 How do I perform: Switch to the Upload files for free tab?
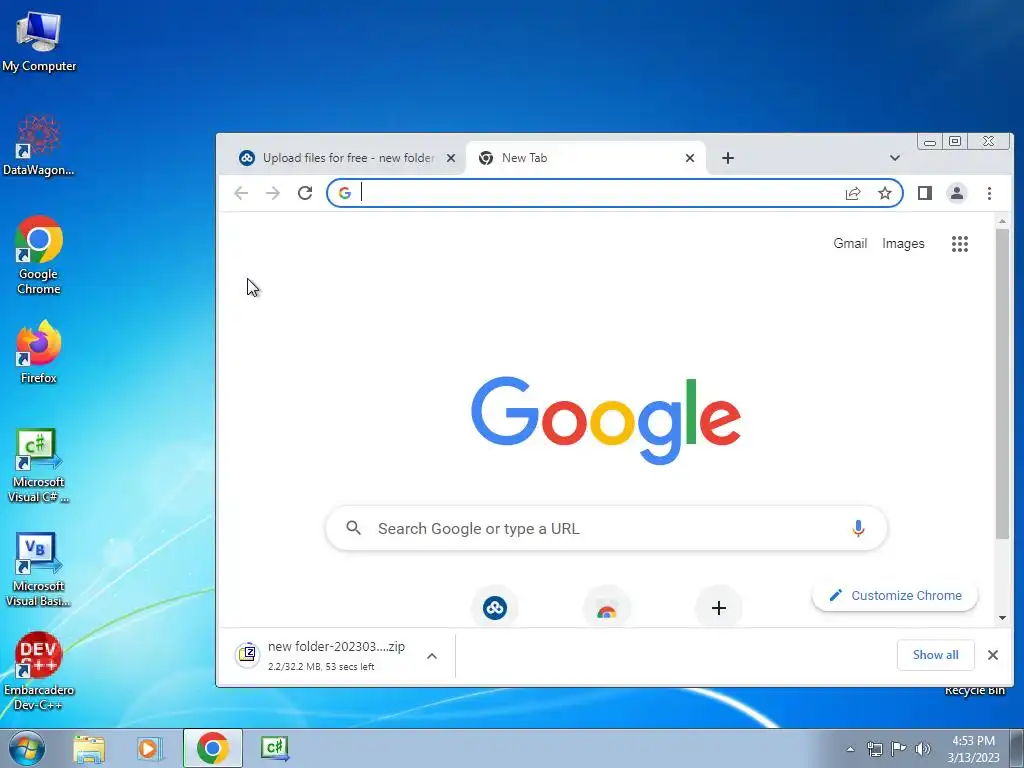[348, 158]
